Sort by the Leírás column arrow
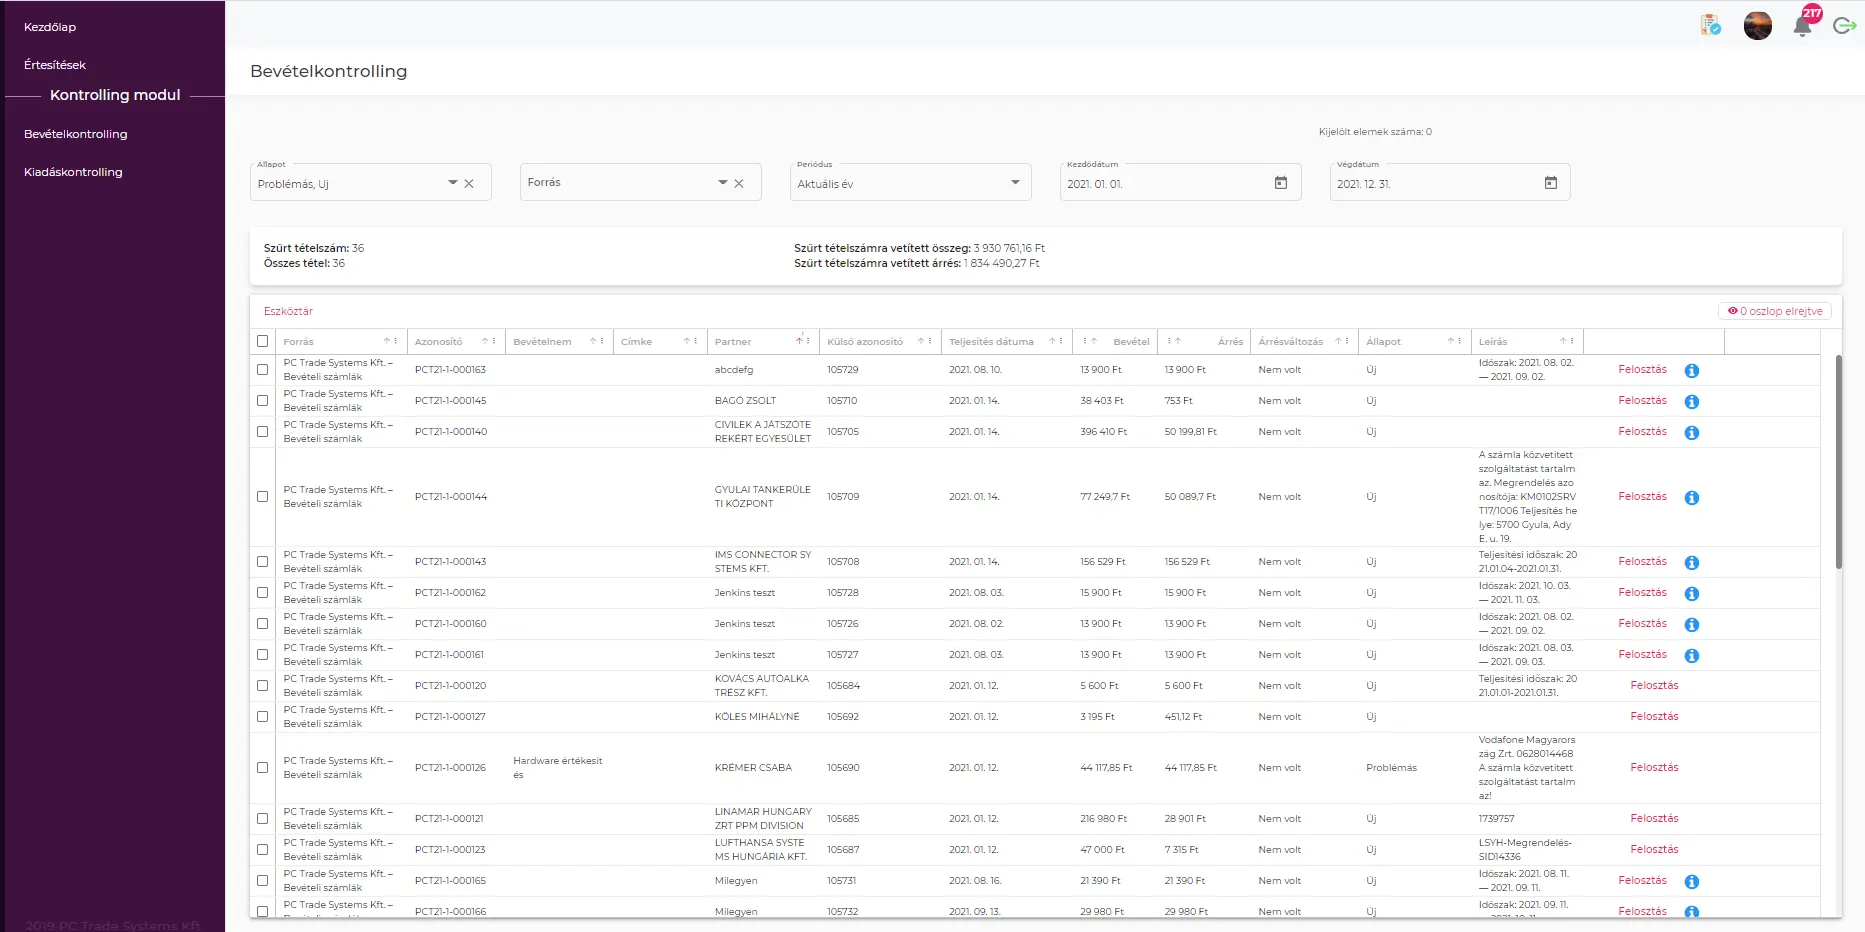The image size is (1865, 932). click(1563, 341)
